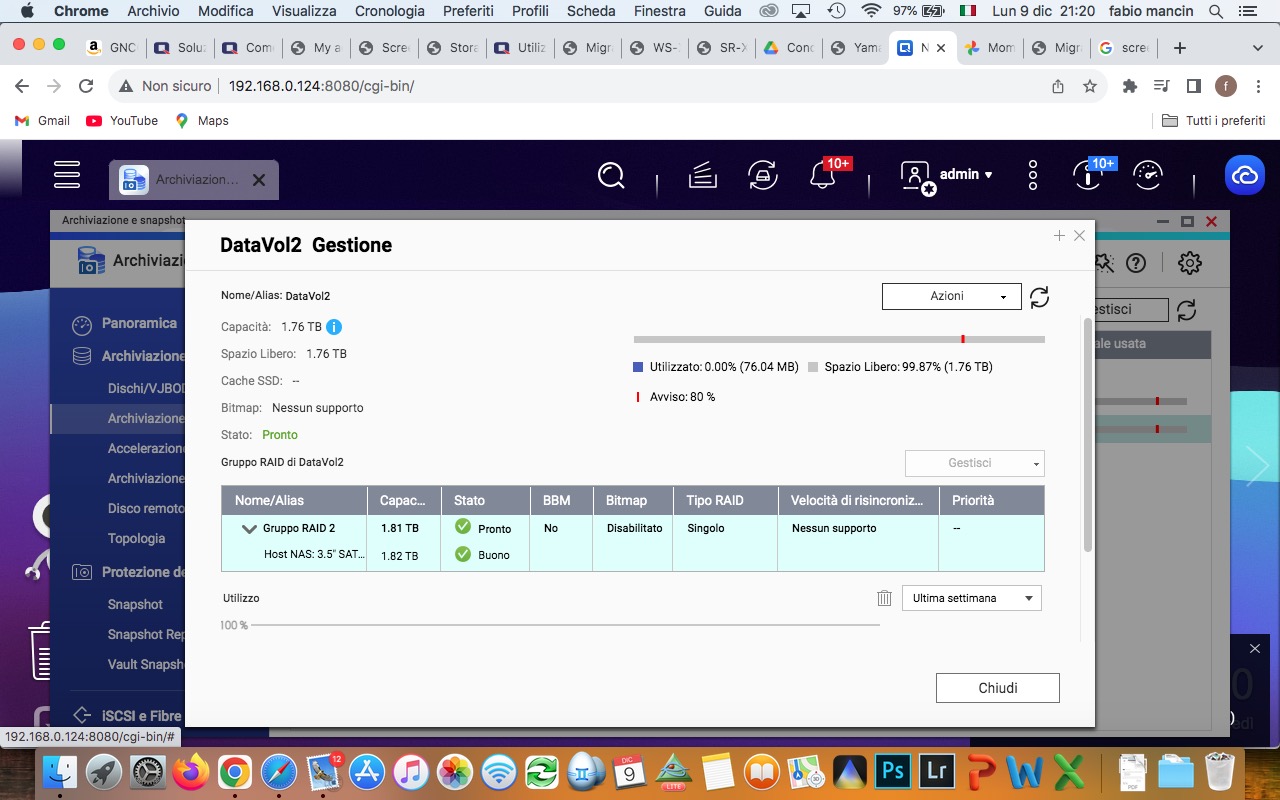
Task: Open the dashboard gauge icon
Action: point(1148,176)
